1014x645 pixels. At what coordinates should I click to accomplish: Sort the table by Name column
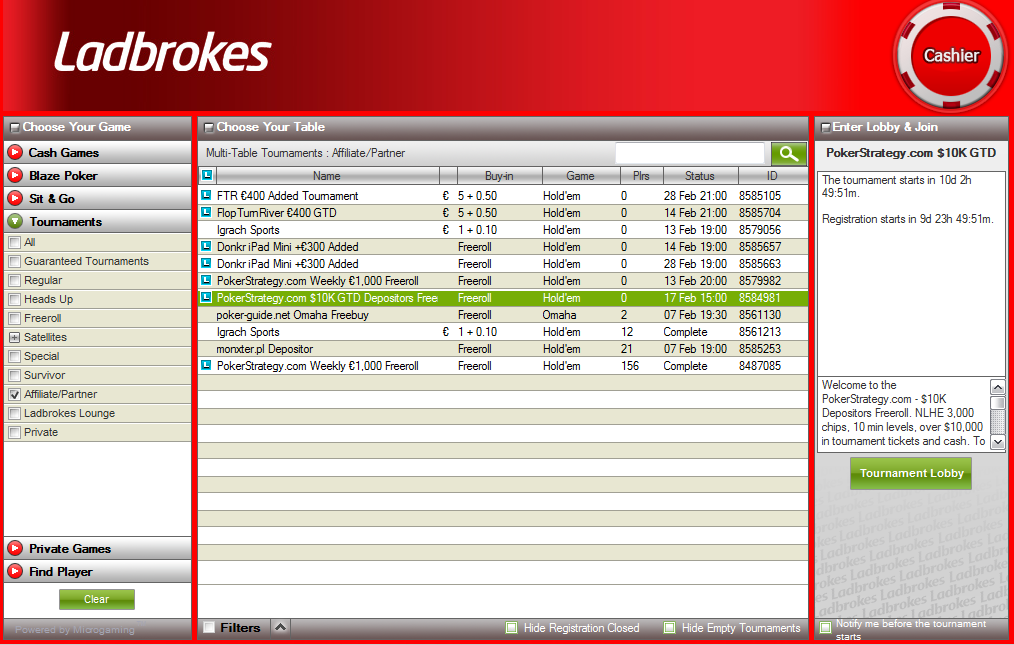click(x=327, y=176)
